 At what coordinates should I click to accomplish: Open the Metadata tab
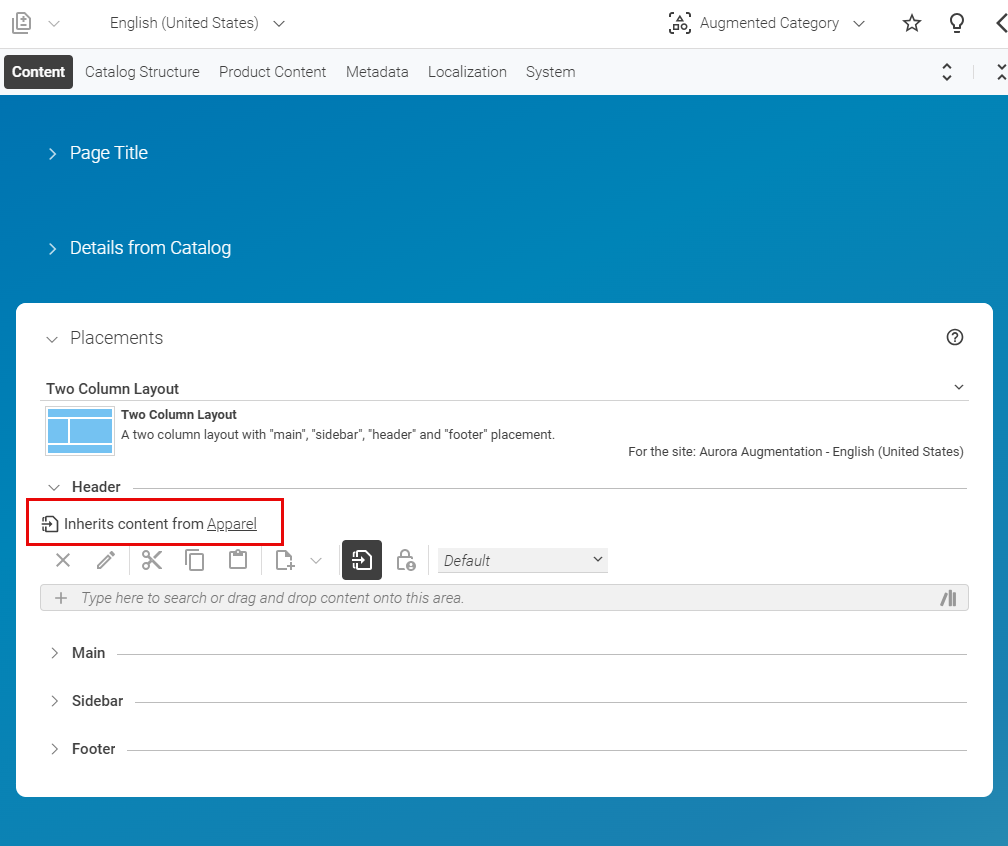tap(377, 72)
